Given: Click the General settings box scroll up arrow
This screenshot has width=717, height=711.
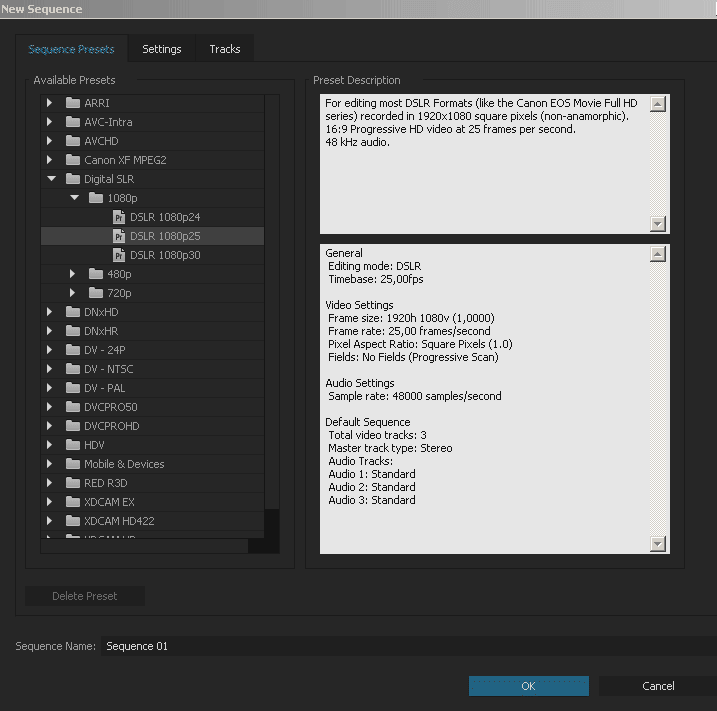Looking at the screenshot, I should tap(658, 254).
